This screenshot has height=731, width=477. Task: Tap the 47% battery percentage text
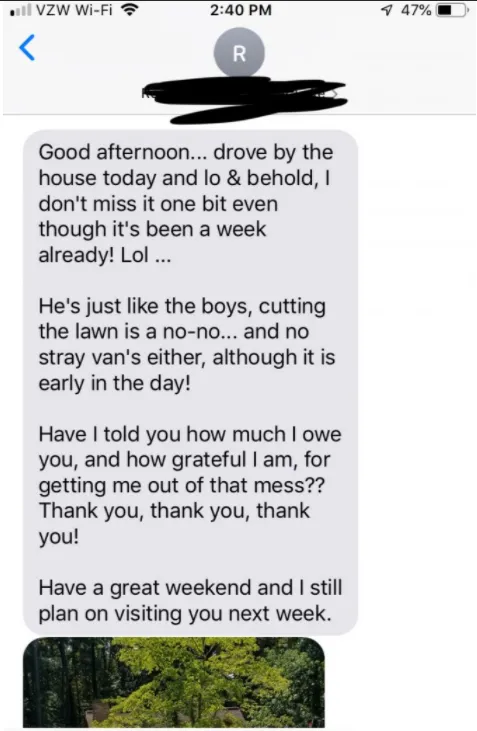pos(416,10)
